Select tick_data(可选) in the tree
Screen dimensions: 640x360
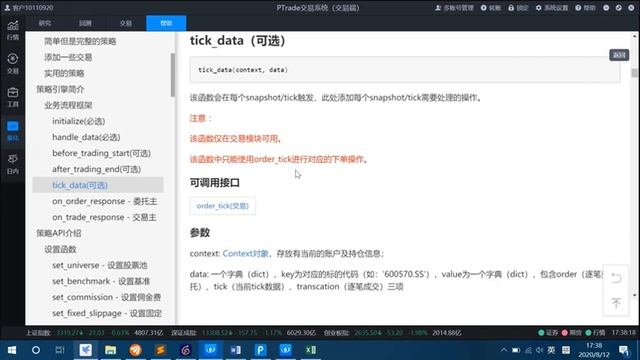98,185
